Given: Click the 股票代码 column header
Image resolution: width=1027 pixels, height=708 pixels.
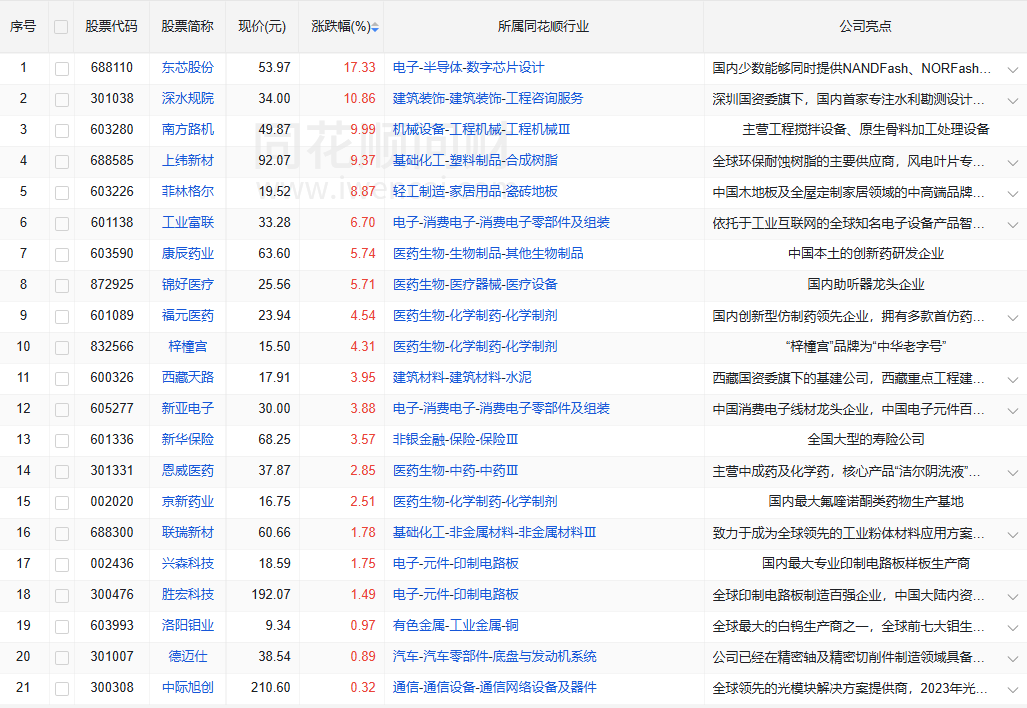Looking at the screenshot, I should 111,26.
